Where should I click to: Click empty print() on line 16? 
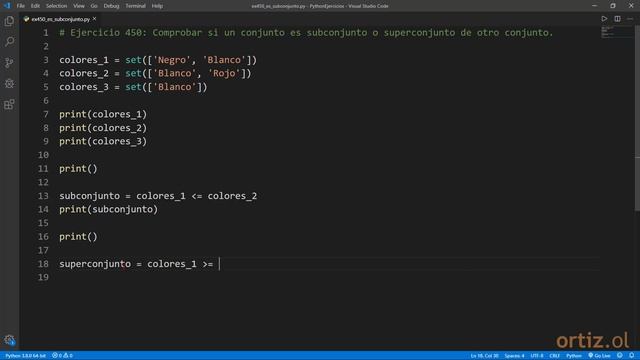(x=78, y=237)
